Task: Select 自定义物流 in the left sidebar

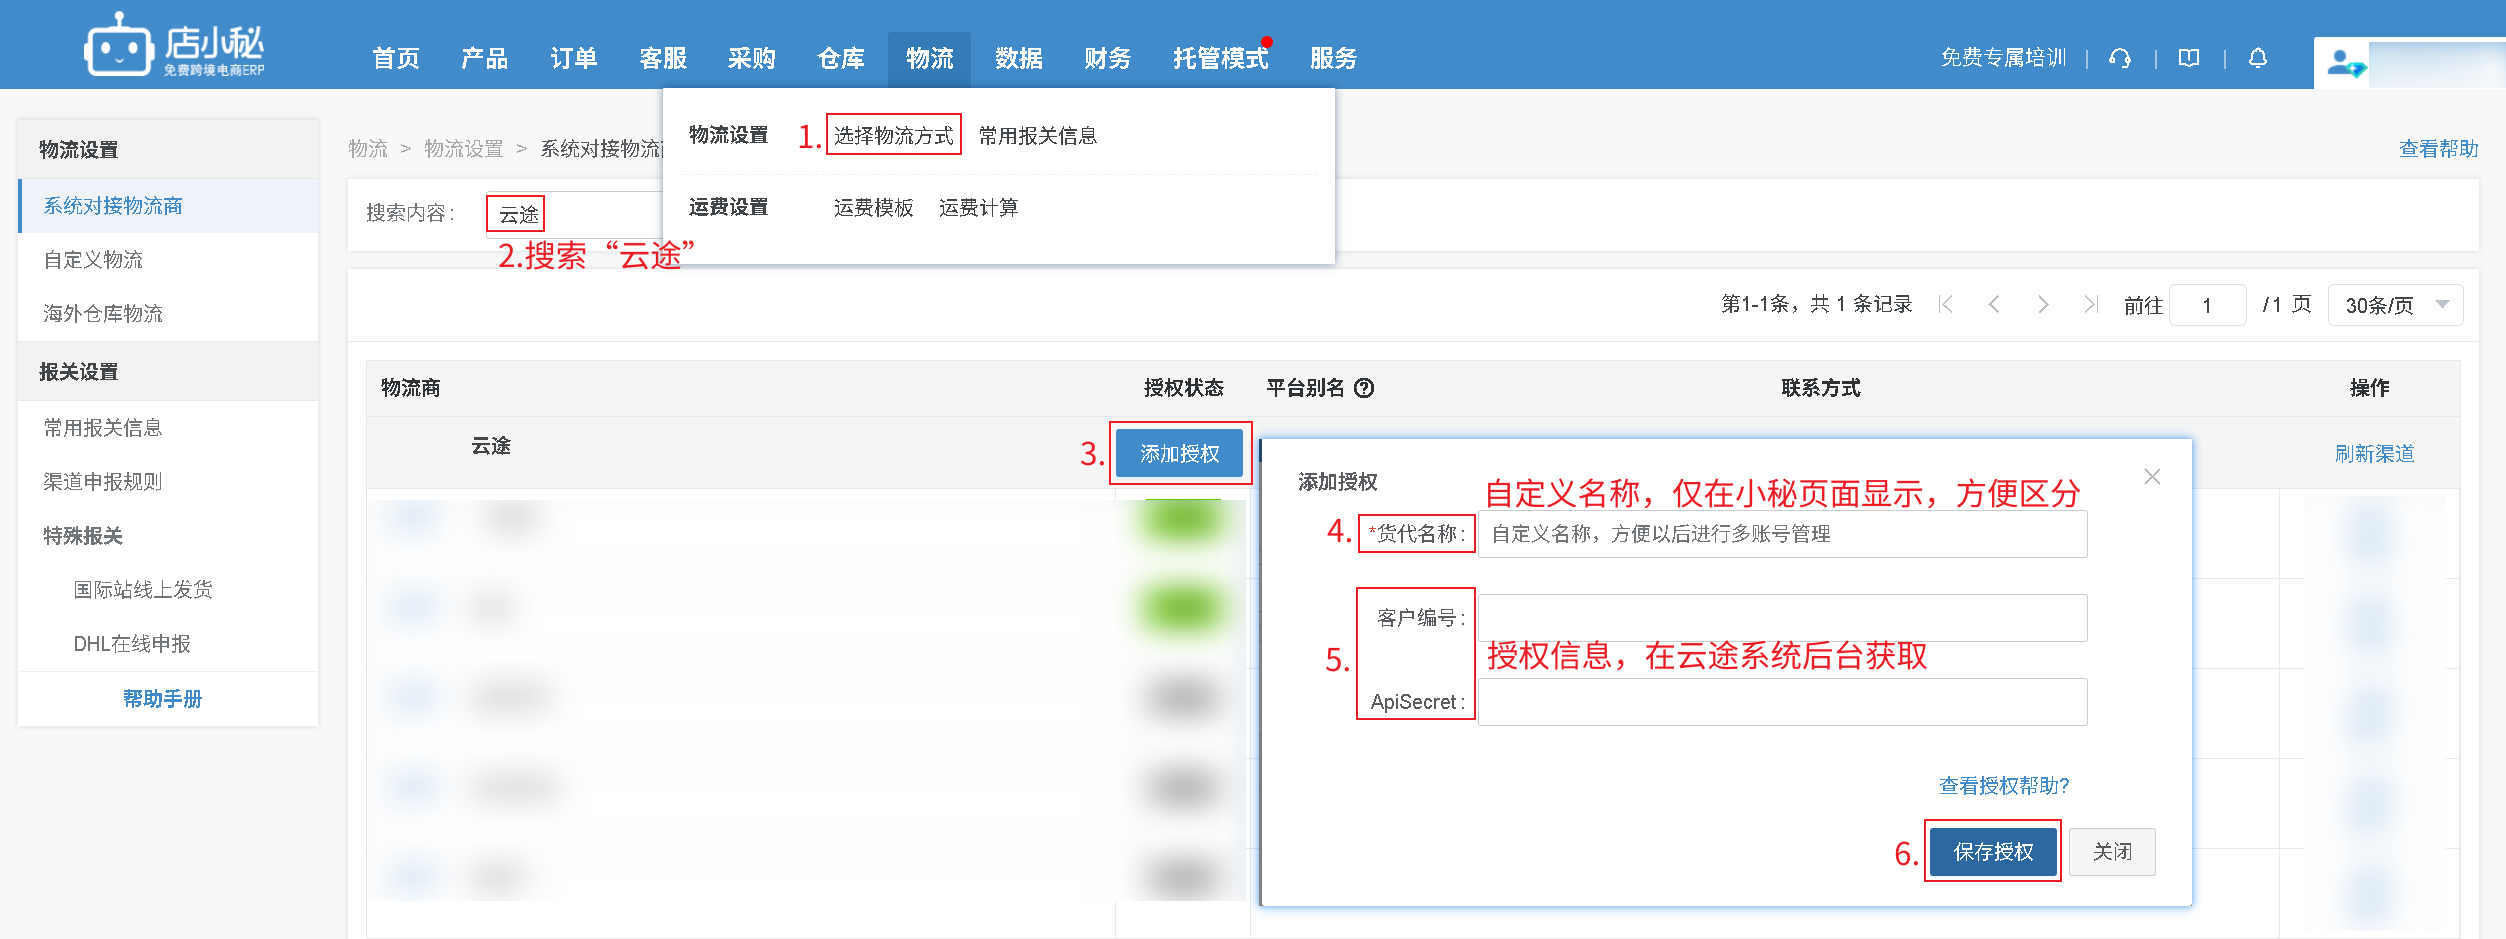Action: (93, 260)
